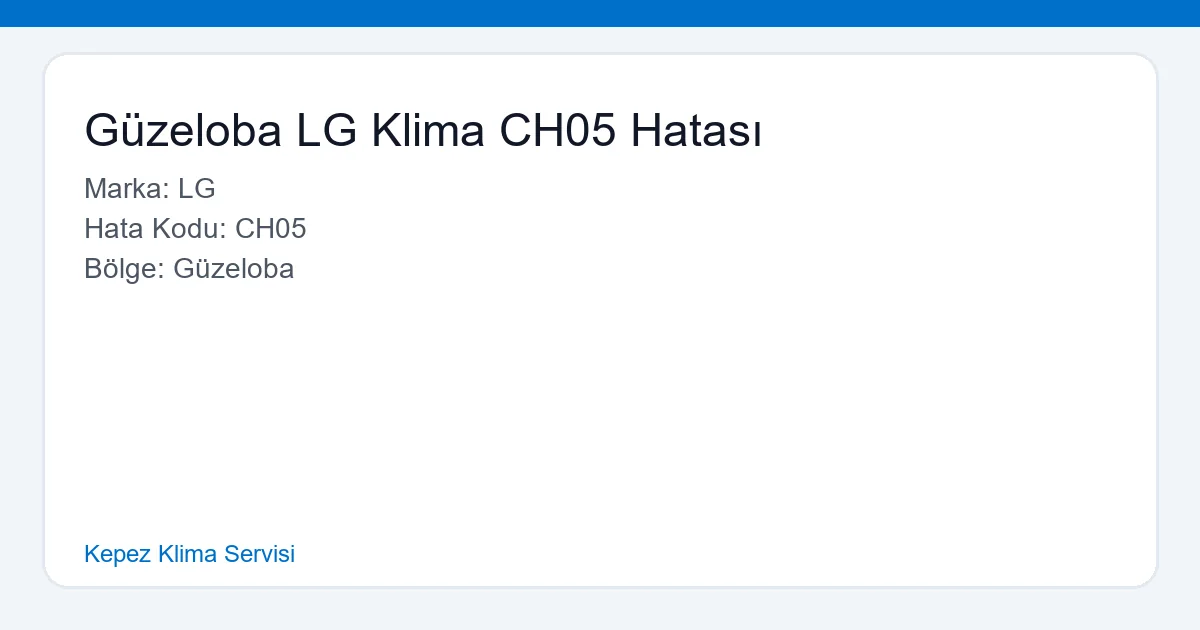Click inside the white content card
Screen dimensions: 1200x630
(x=600, y=400)
